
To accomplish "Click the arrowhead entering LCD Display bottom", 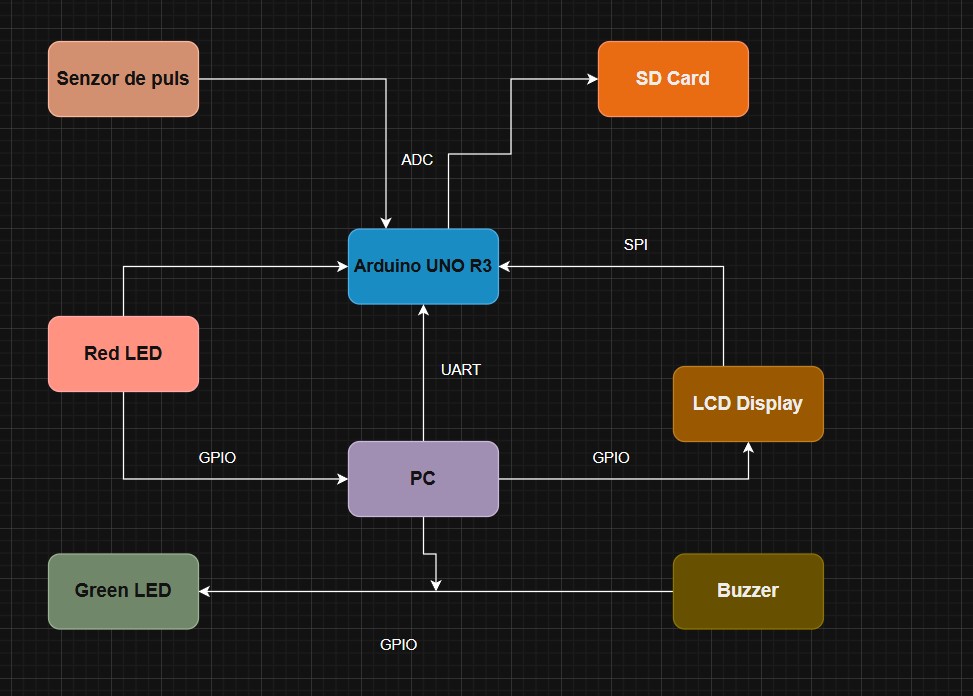I will click(748, 448).
